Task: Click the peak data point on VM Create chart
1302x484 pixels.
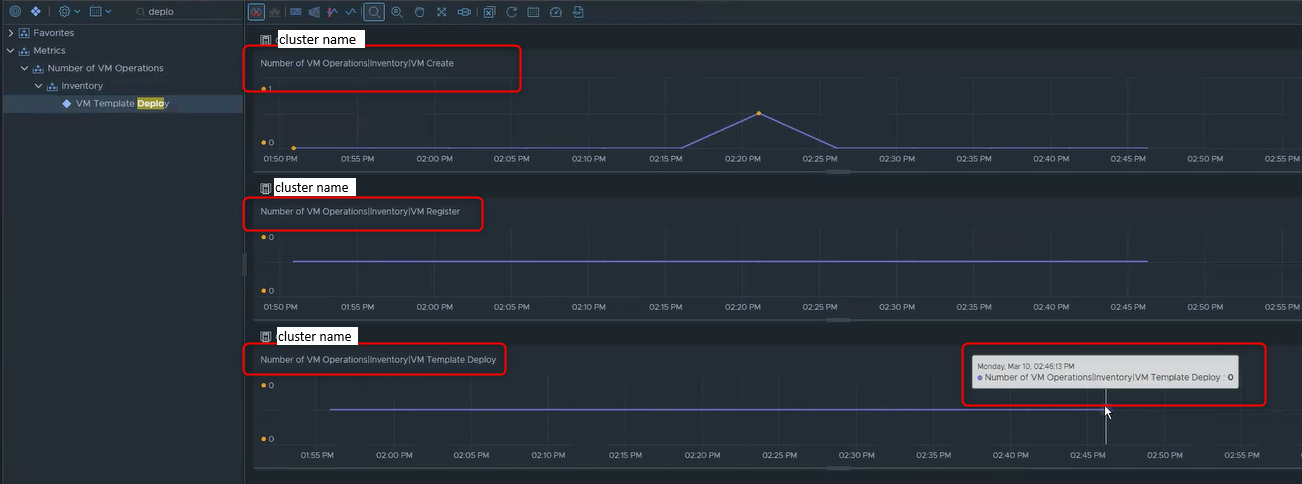Action: point(759,113)
